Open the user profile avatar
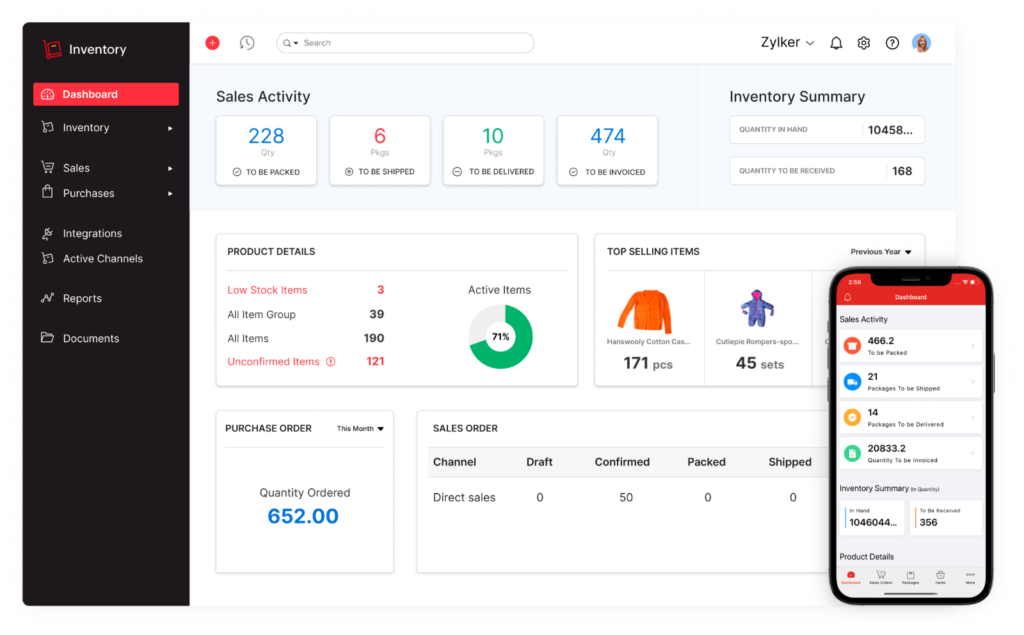Viewport: 1024px width, 635px height. tap(921, 43)
